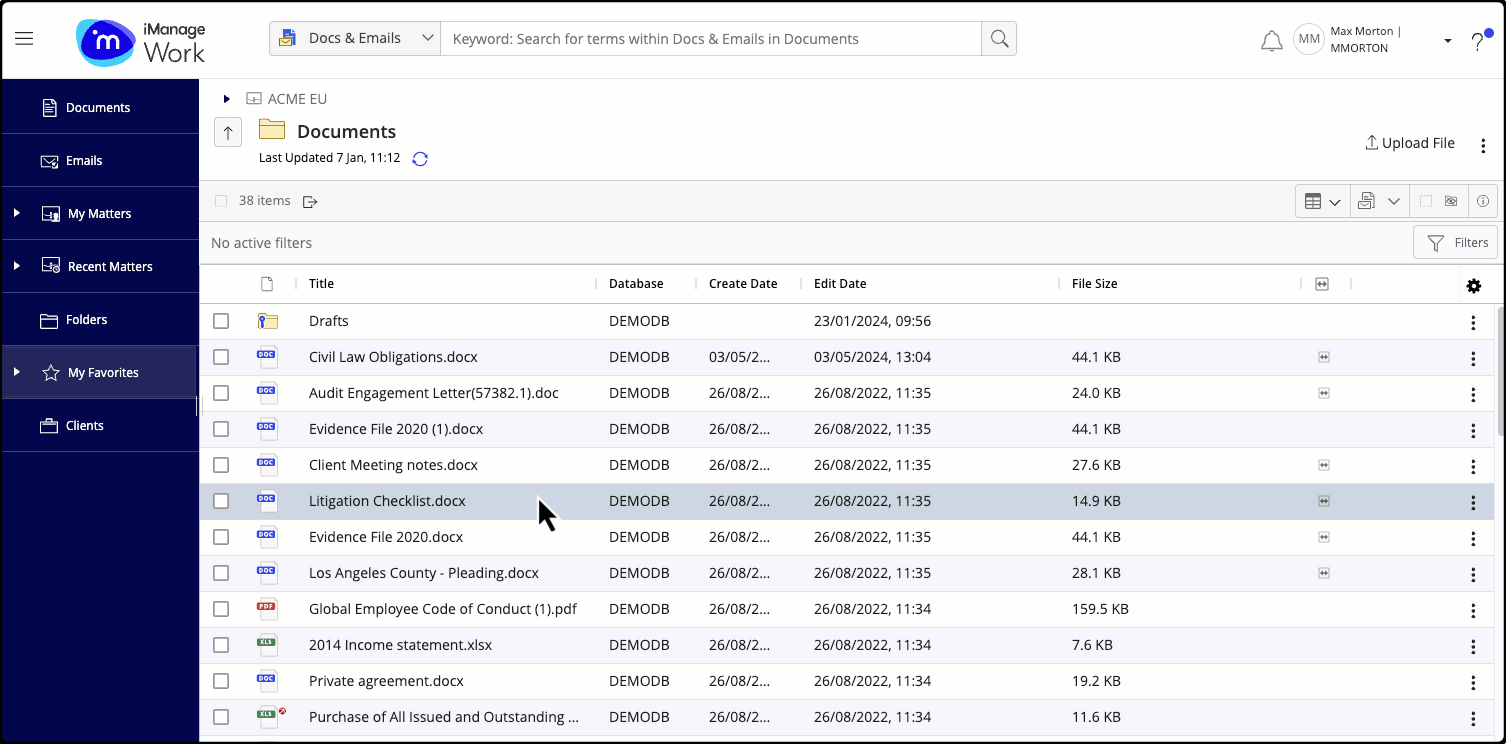Check the select-all checkbox above the list
Image resolution: width=1506 pixels, height=744 pixels.
click(x=220, y=200)
